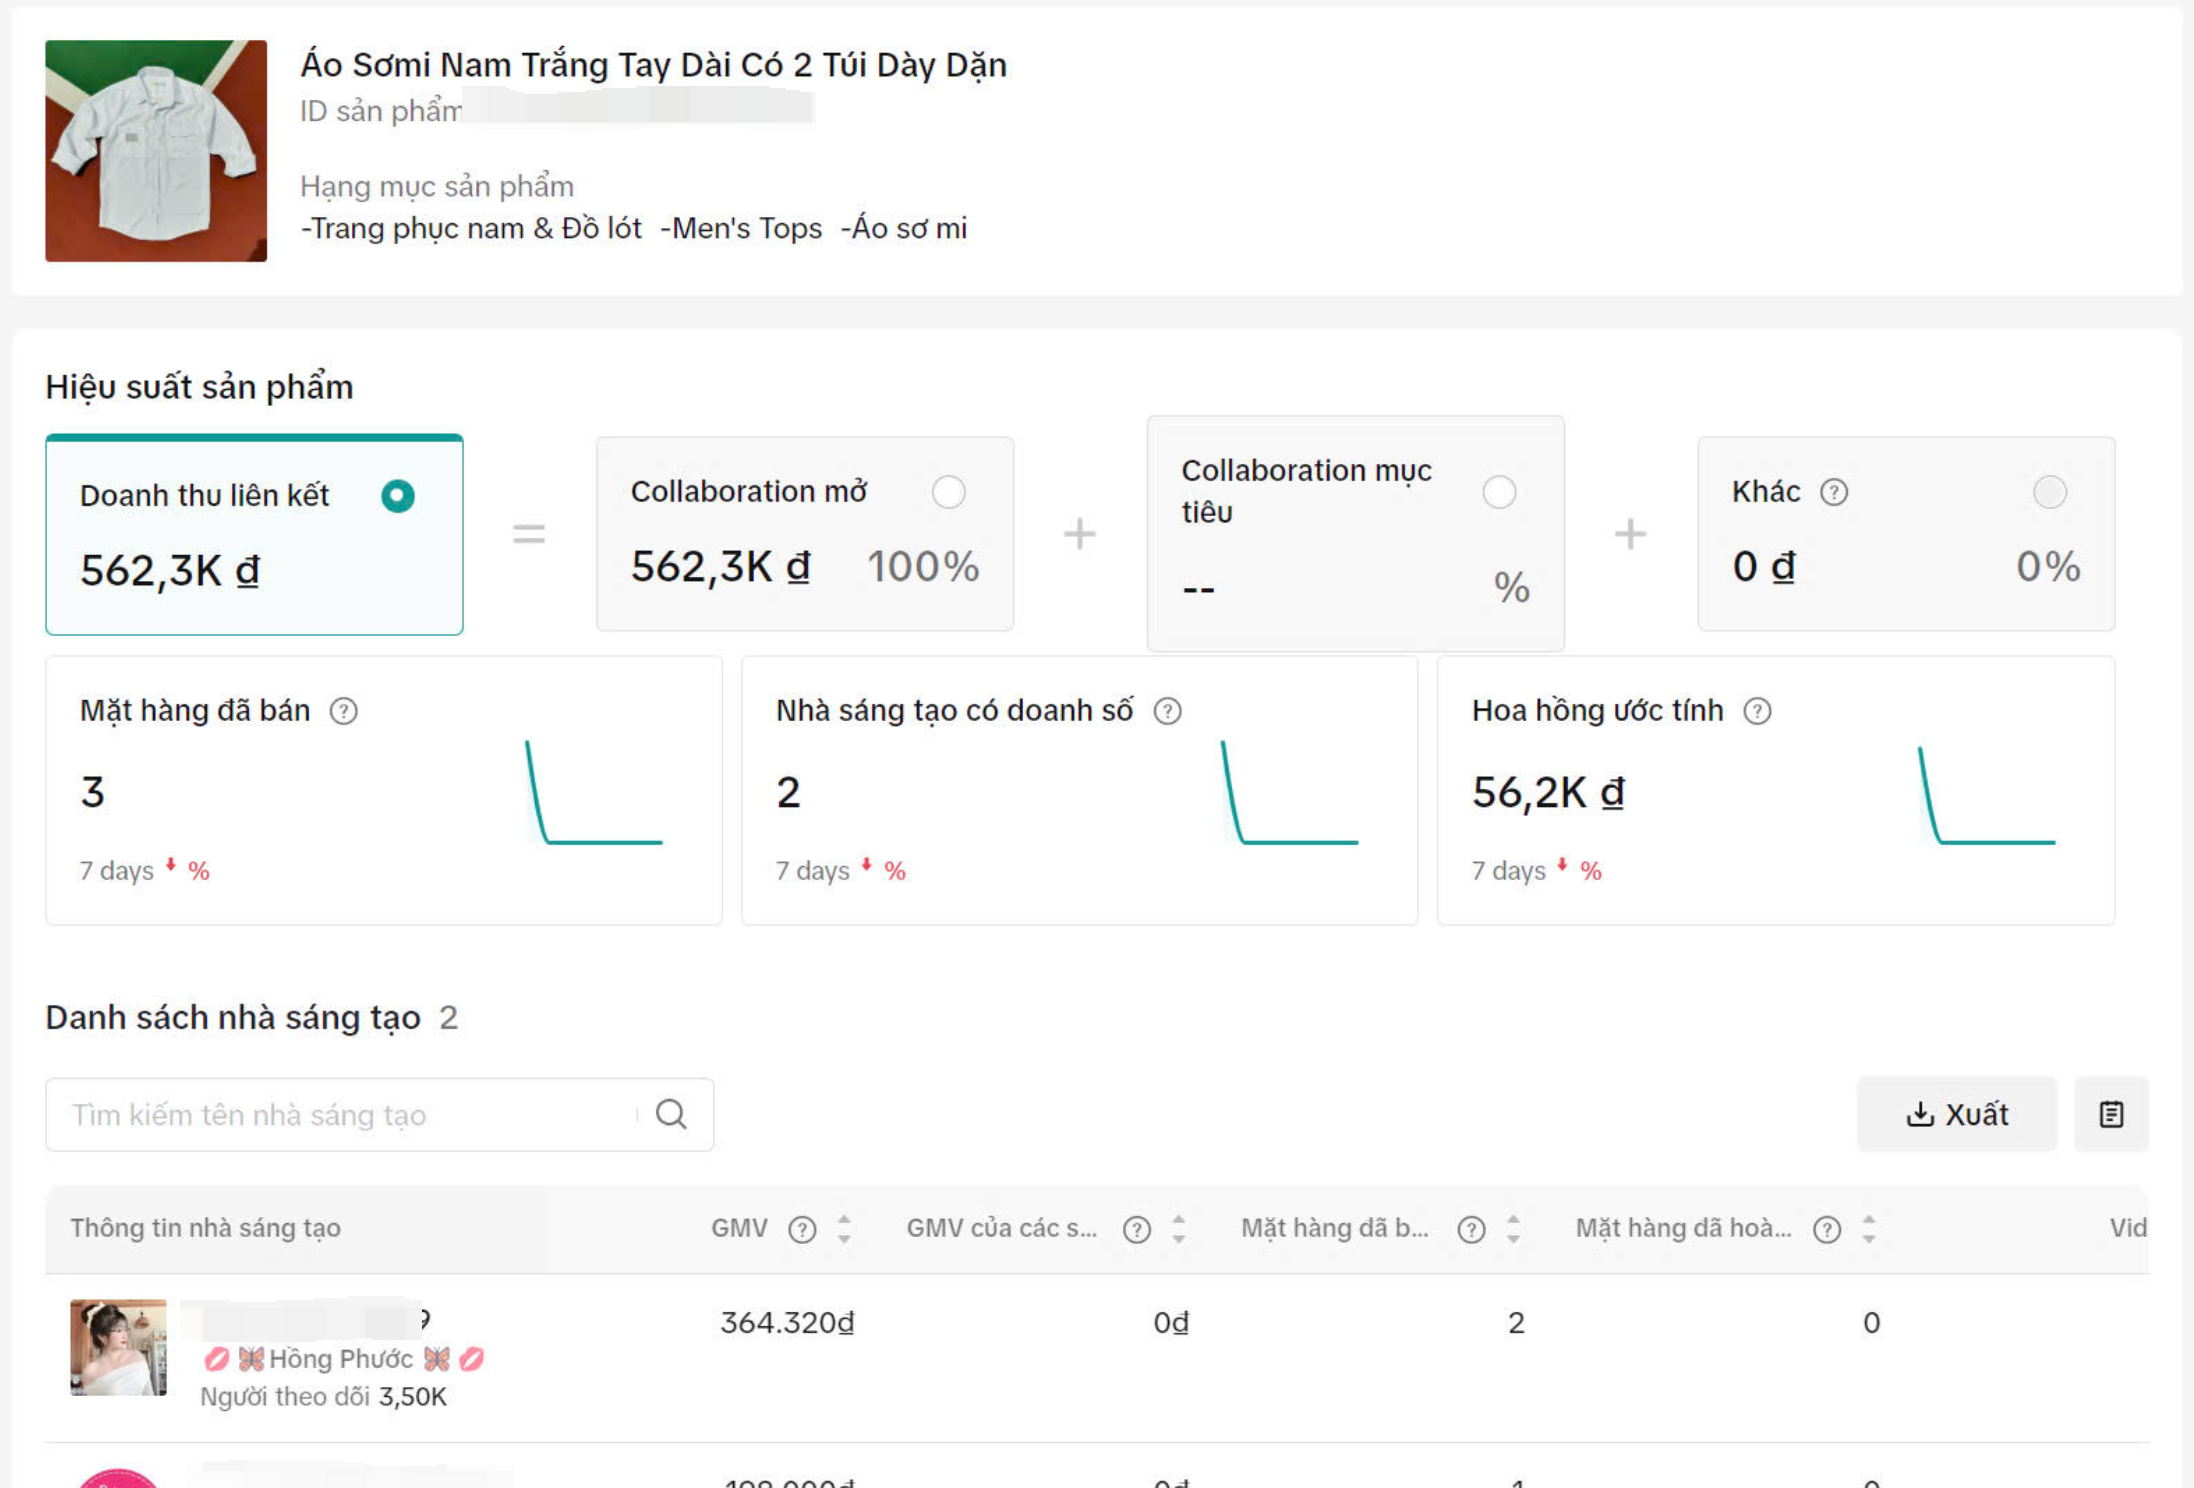
Task: Click the white shirt product thumbnail
Action: tap(156, 151)
